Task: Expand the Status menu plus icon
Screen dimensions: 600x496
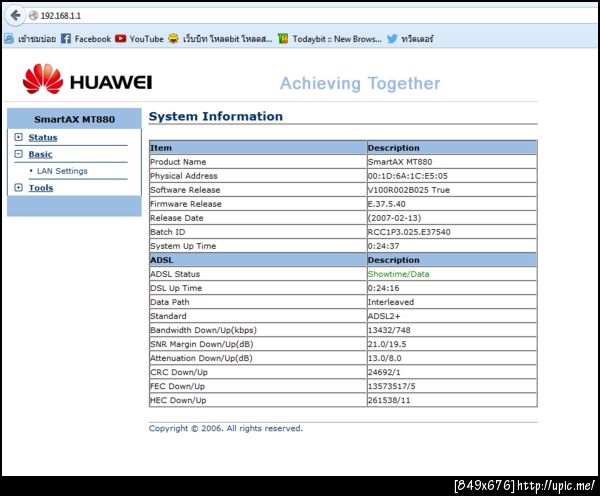Action: (x=18, y=137)
